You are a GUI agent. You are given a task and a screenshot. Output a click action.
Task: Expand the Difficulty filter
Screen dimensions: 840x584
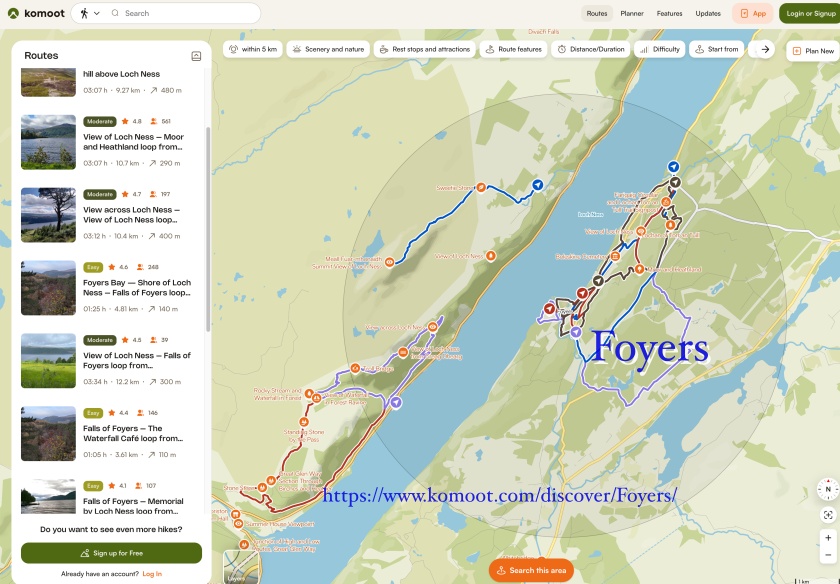click(x=660, y=49)
